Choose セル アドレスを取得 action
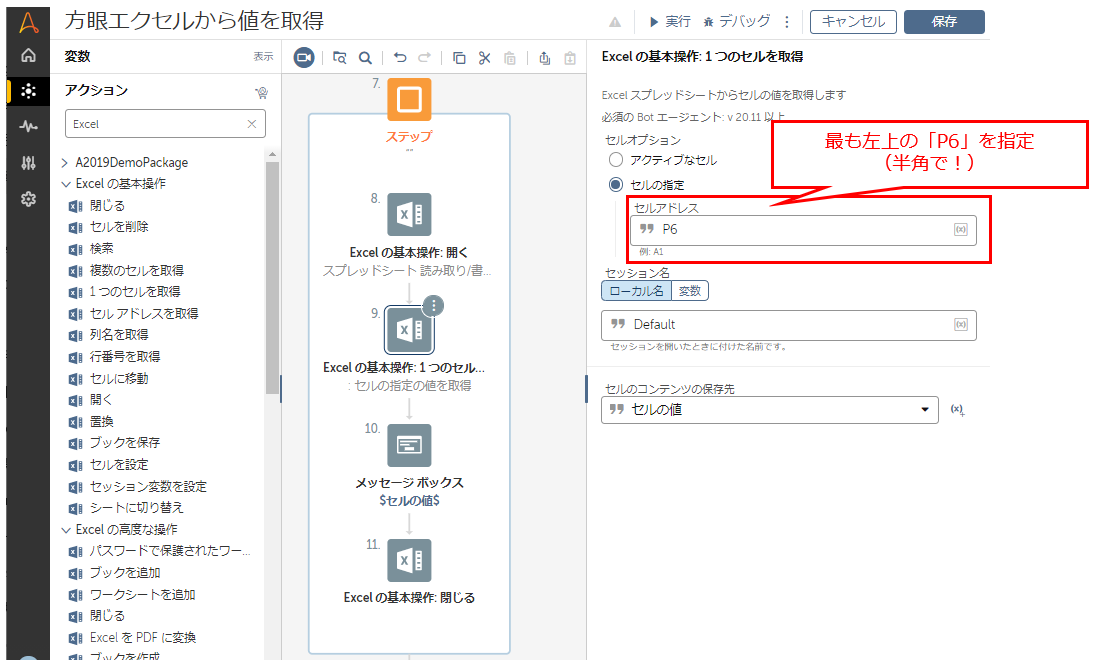Screen dimensions: 1101x671 pyautogui.click(x=143, y=314)
